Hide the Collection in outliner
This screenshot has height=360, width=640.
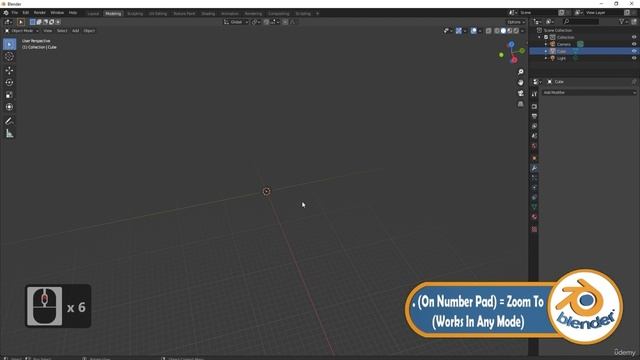pos(634,37)
